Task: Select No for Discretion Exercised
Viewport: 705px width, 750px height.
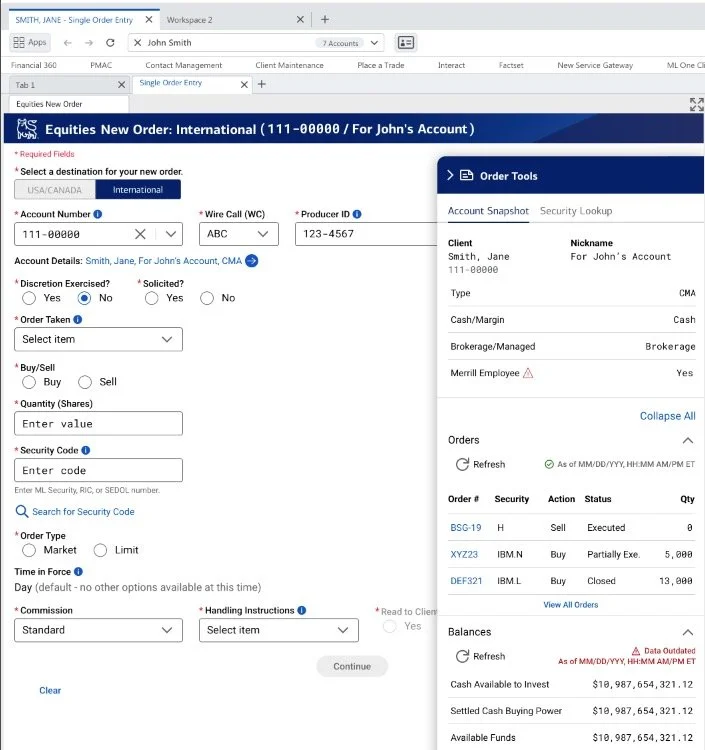Action: pos(84,298)
